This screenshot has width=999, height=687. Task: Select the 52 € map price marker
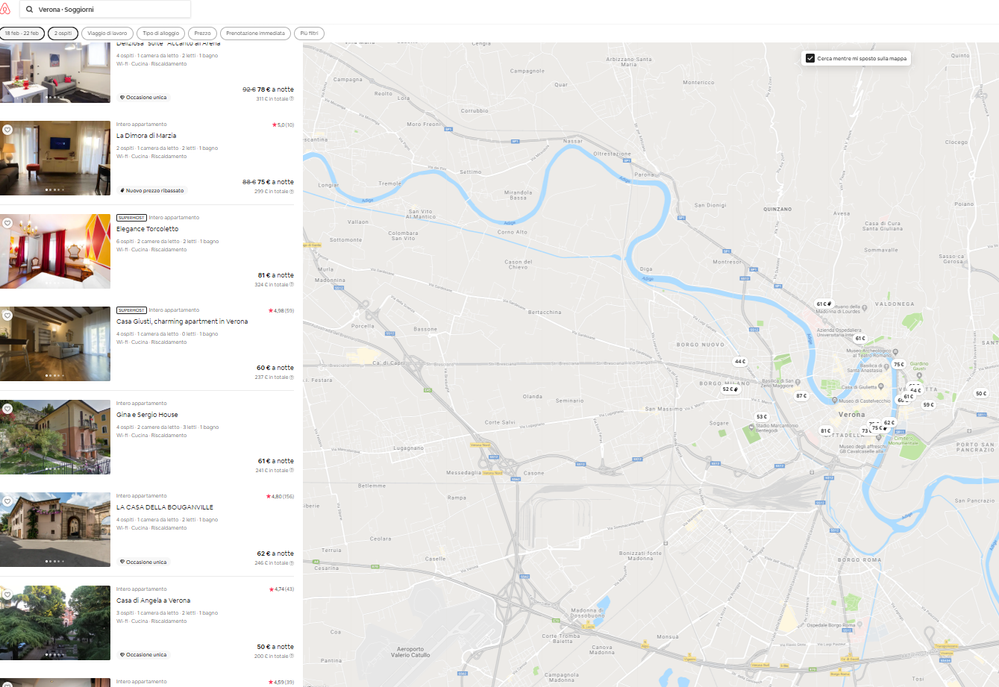click(730, 389)
